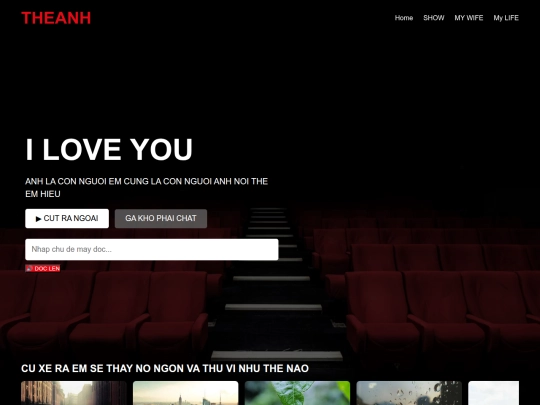Click the THEANH logo

(x=56, y=18)
